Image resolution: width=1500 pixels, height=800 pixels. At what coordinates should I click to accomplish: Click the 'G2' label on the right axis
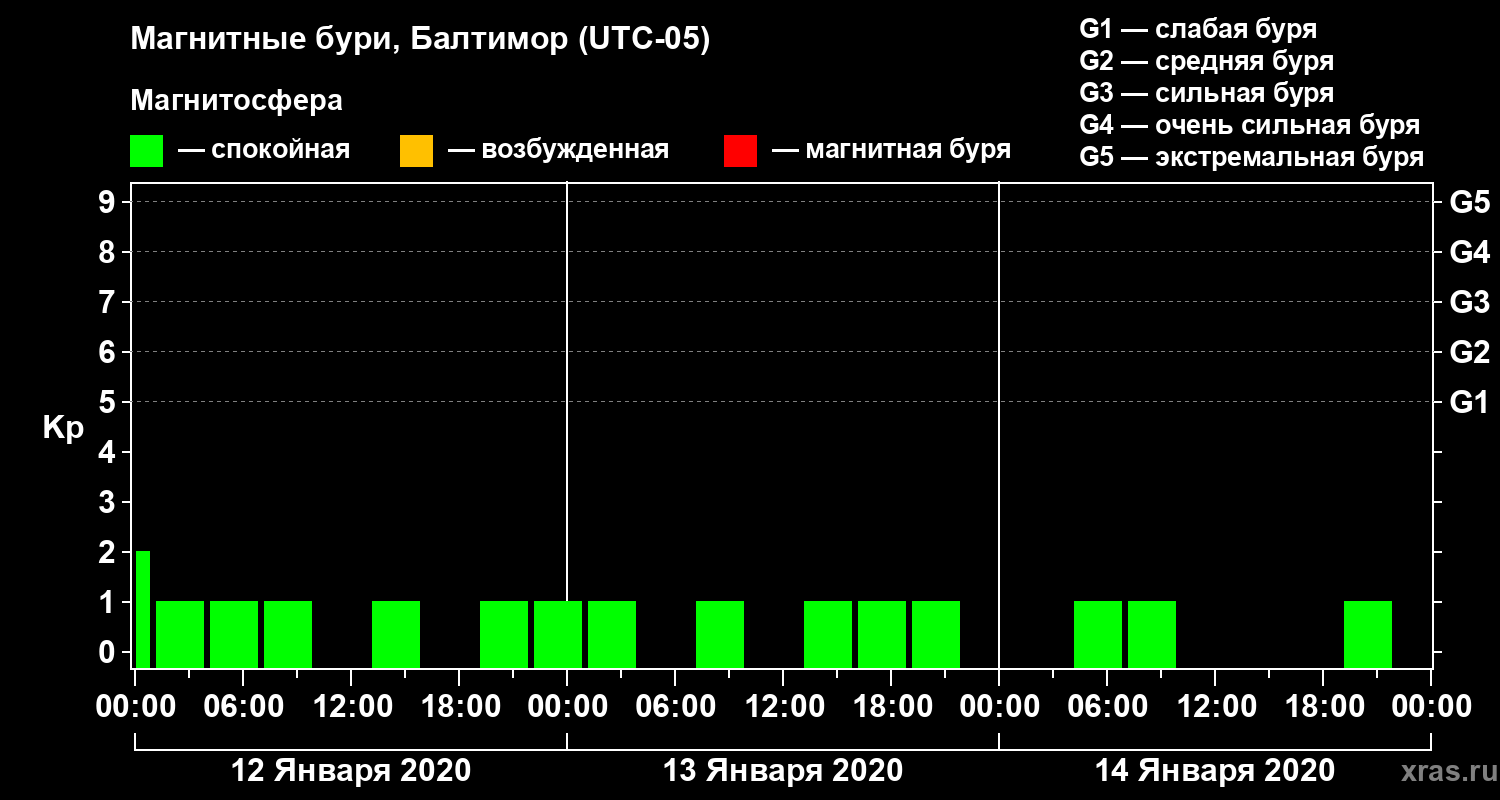tap(1469, 353)
